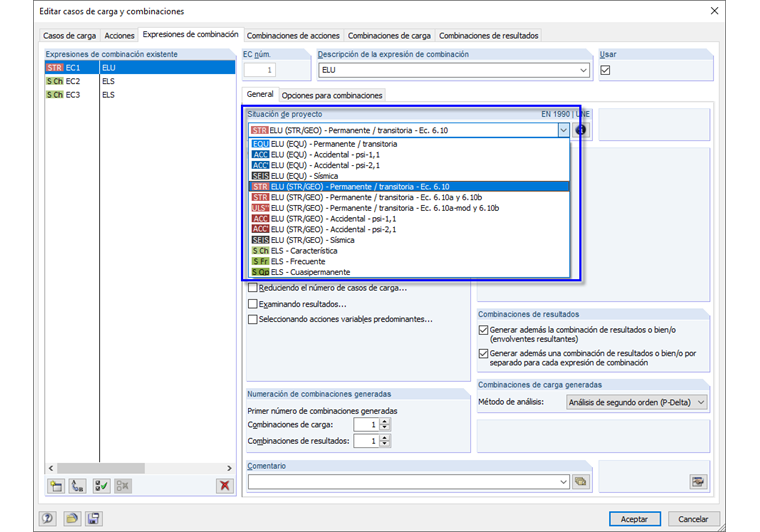Toggle the Usar checkbox
This screenshot has width=760, height=532.
click(605, 70)
